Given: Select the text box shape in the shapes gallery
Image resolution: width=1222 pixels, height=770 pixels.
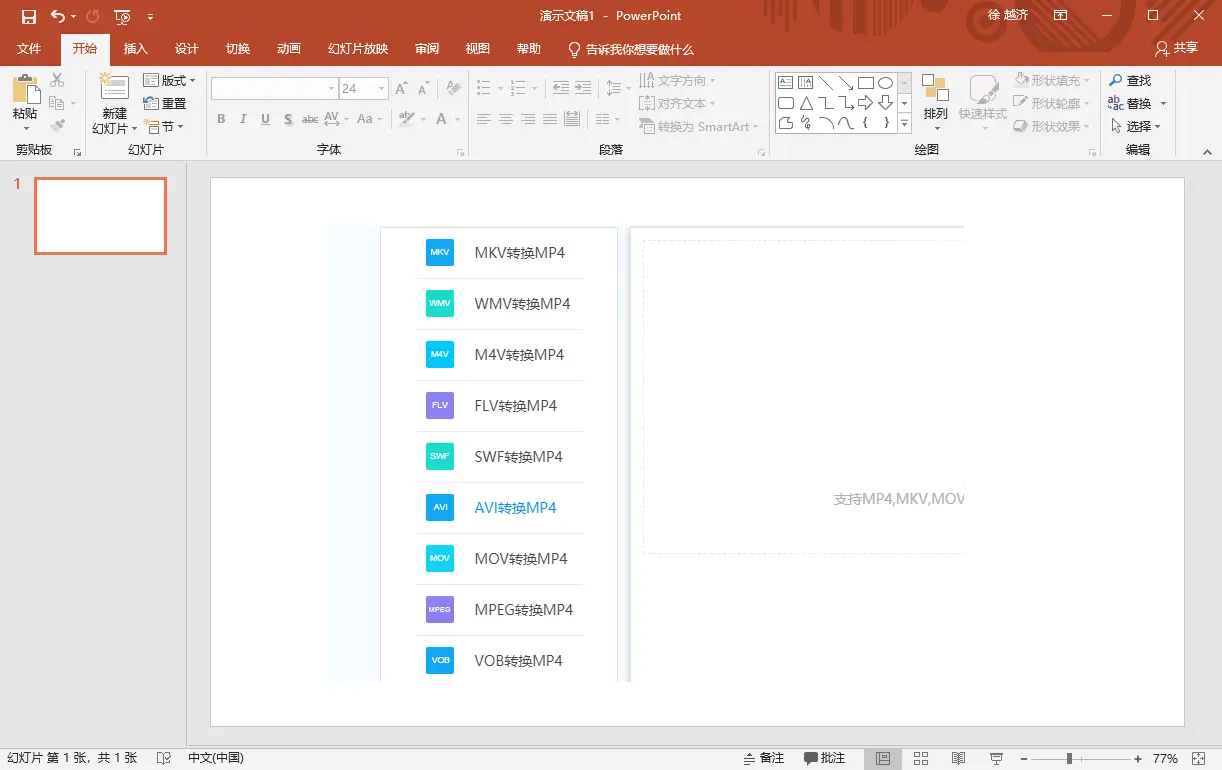Looking at the screenshot, I should coord(785,82).
